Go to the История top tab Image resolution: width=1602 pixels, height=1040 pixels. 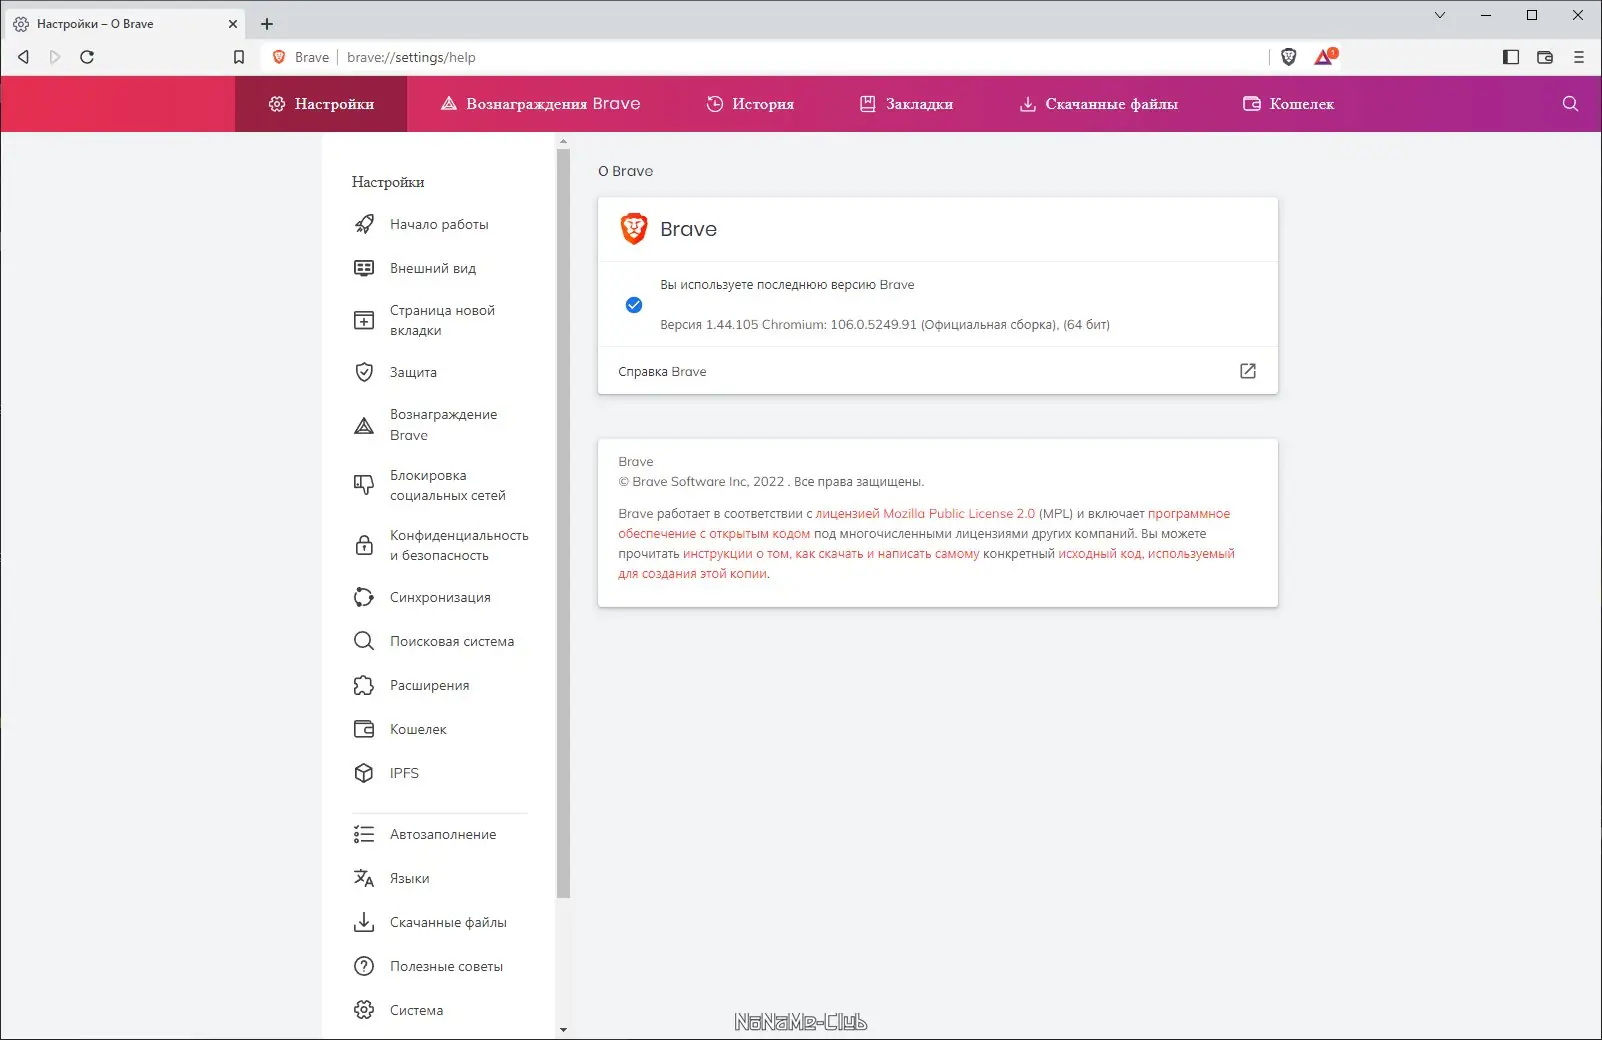(x=750, y=104)
